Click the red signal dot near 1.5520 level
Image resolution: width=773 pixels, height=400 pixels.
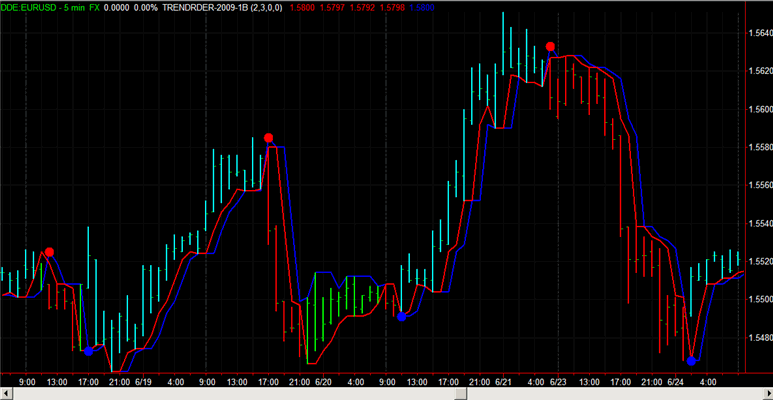[49, 253]
